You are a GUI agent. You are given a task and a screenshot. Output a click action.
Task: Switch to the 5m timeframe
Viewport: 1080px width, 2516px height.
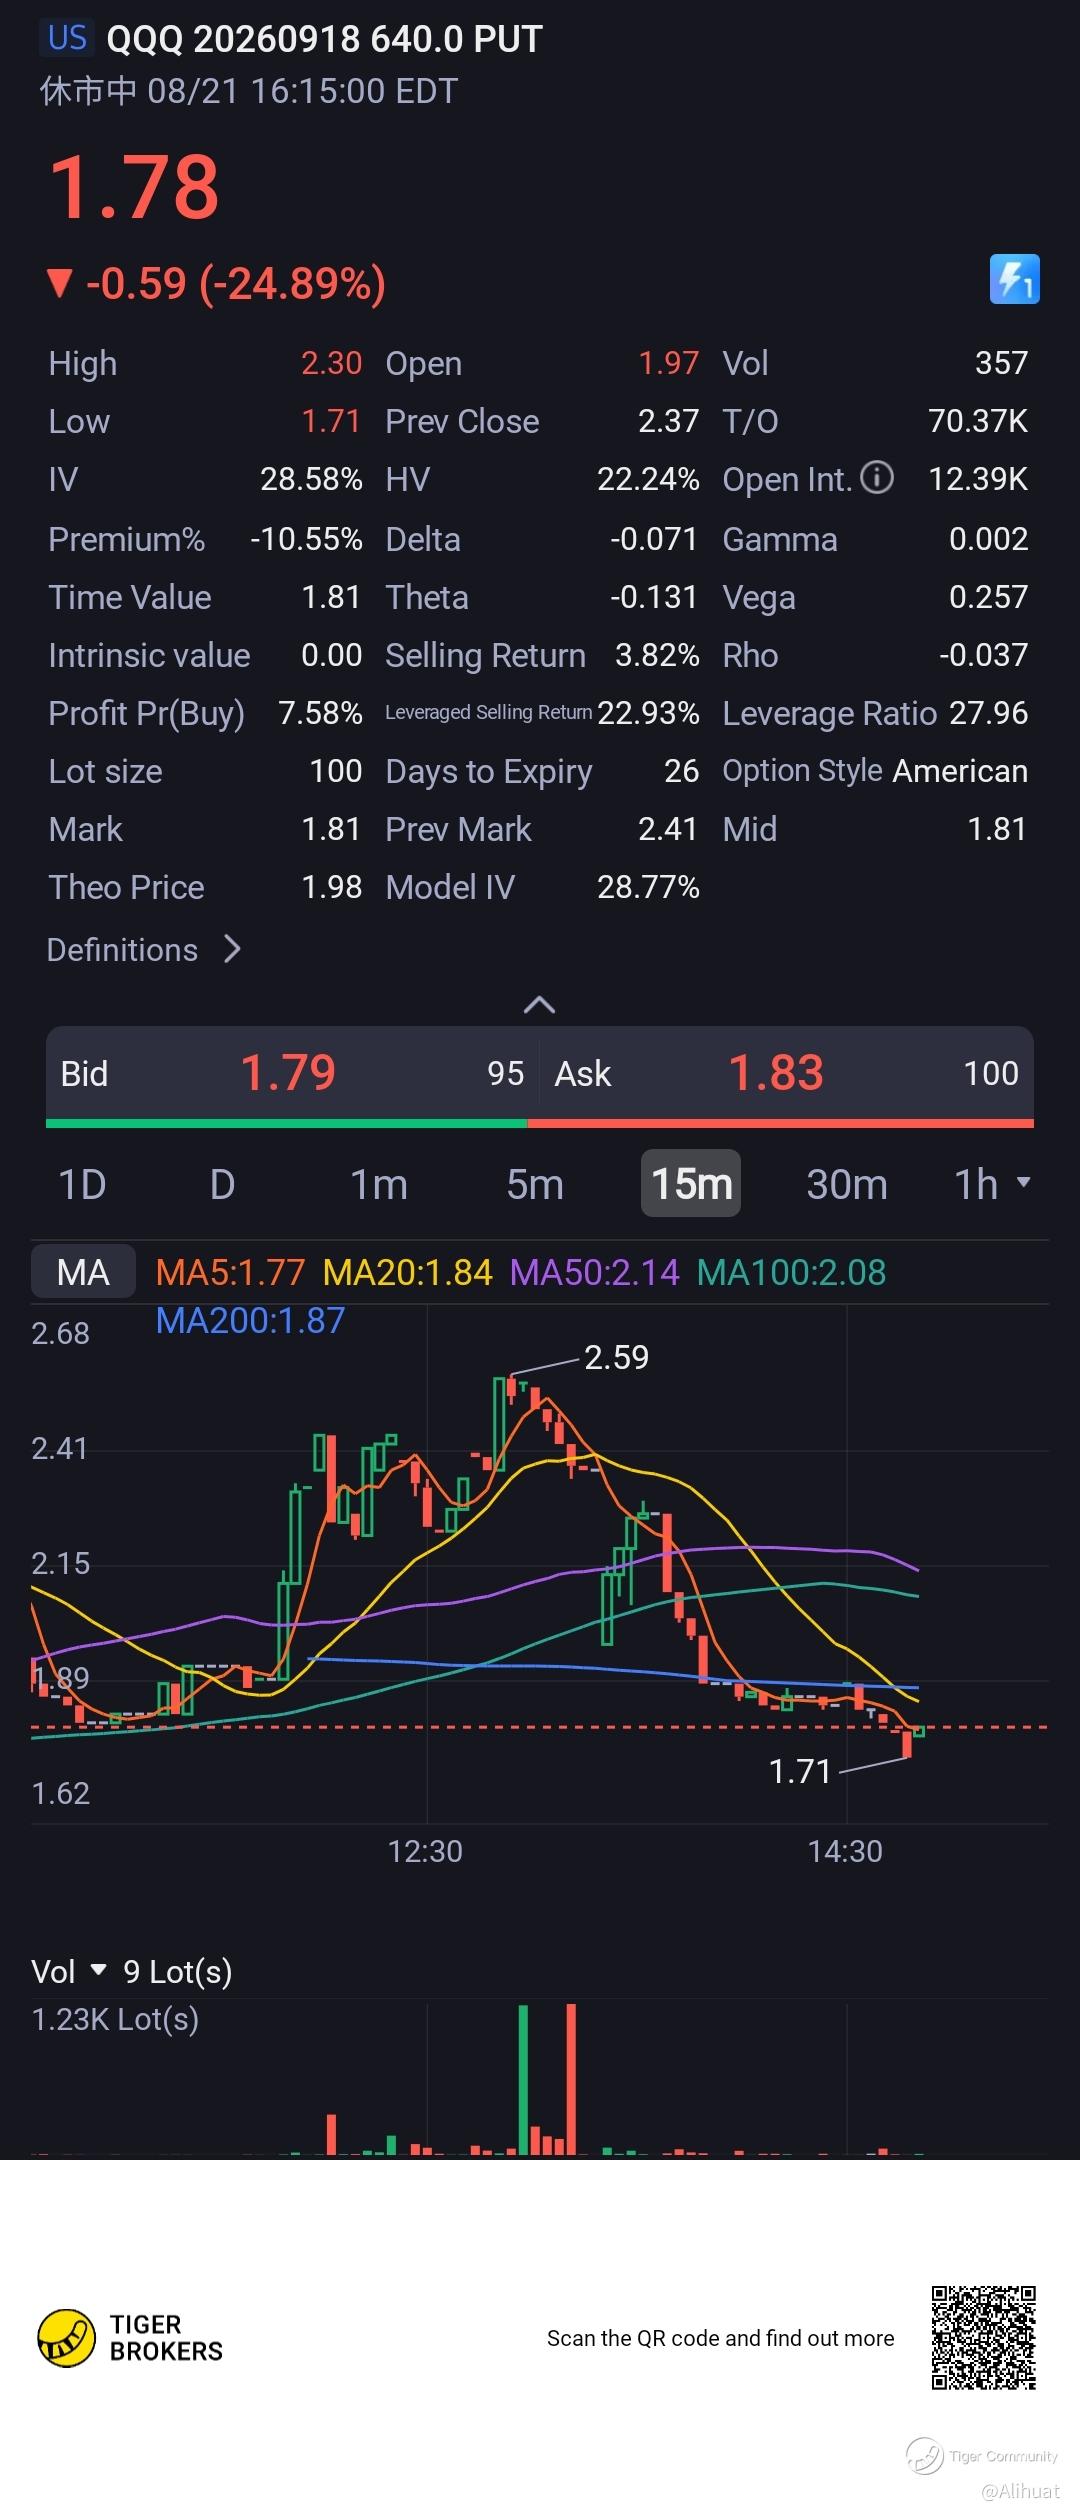point(535,1184)
